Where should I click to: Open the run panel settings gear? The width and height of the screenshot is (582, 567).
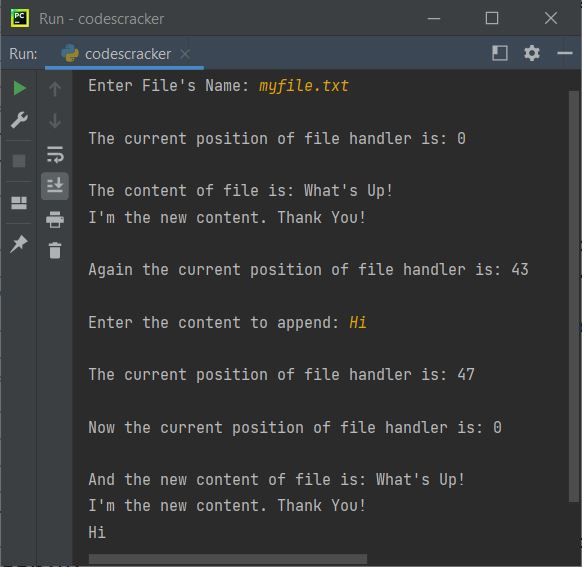pyautogui.click(x=532, y=53)
